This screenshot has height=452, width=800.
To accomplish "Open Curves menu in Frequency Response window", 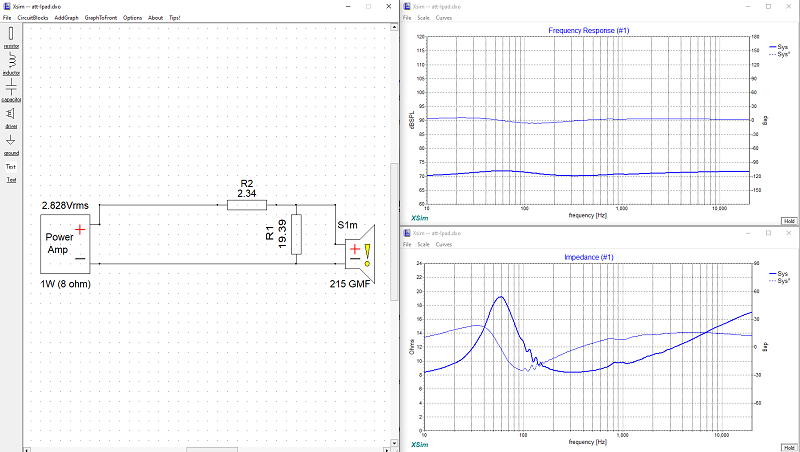I will 443,17.
